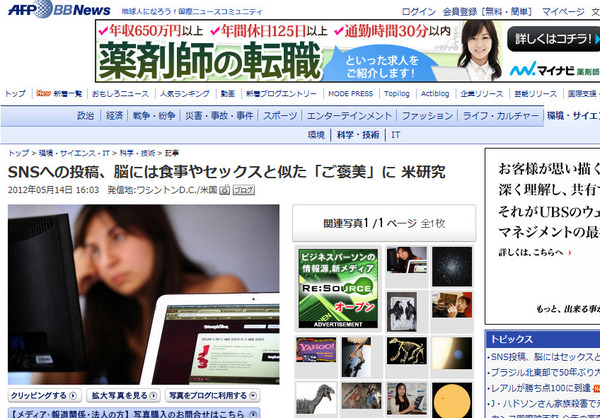Click the 詳しくはコチラ! banner button
Viewport: 600px width, 418px height.
point(553,39)
